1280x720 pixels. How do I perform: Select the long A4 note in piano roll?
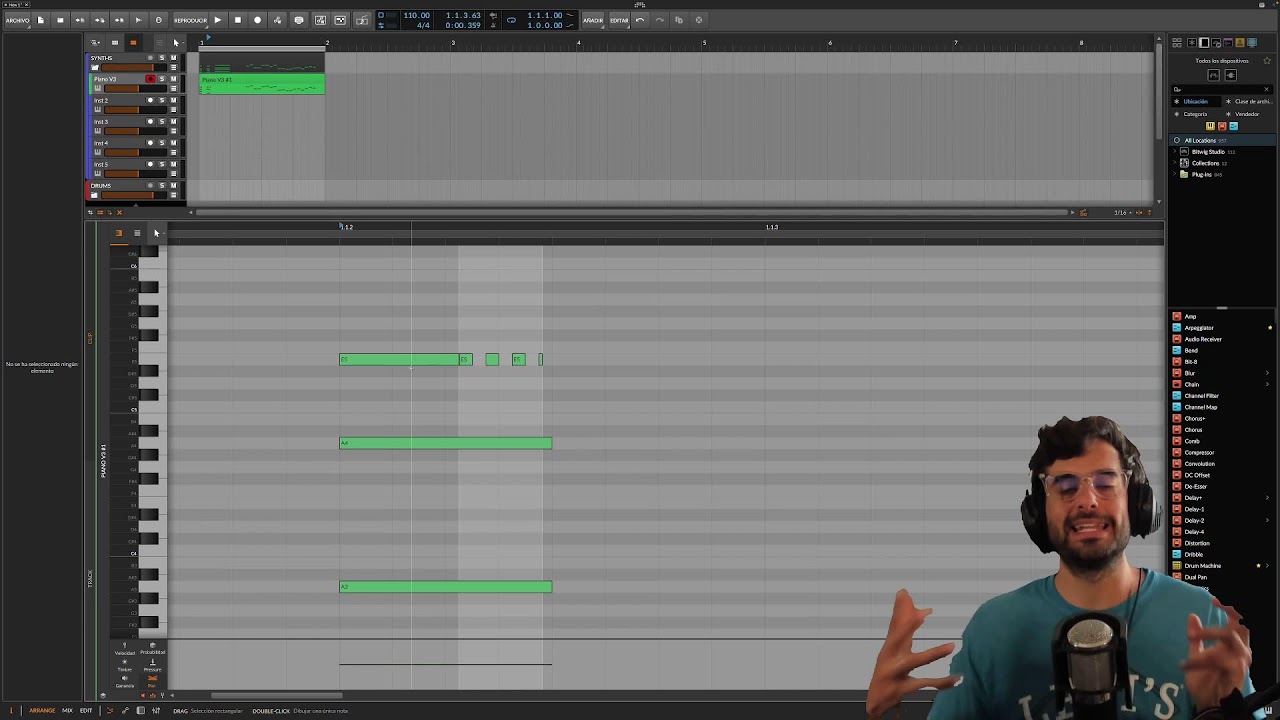pyautogui.click(x=445, y=443)
